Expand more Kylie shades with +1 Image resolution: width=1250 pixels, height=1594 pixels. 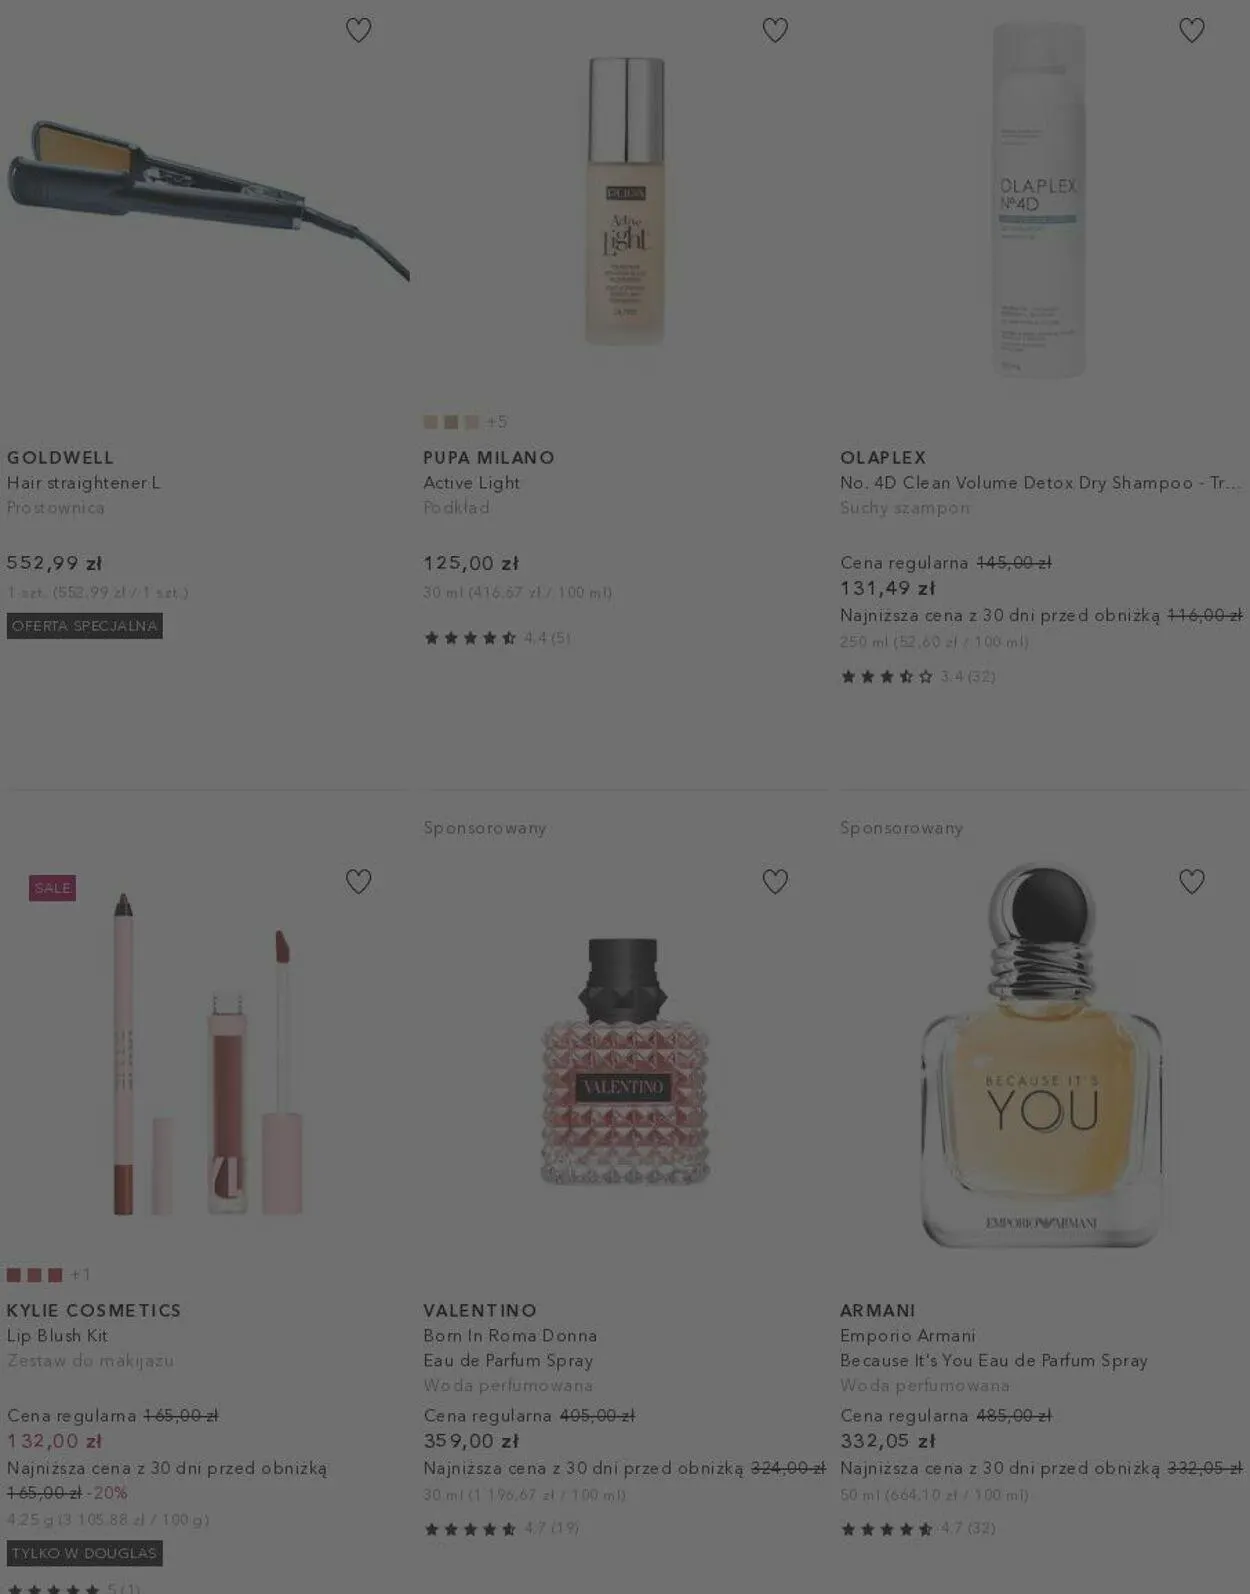tap(81, 1275)
